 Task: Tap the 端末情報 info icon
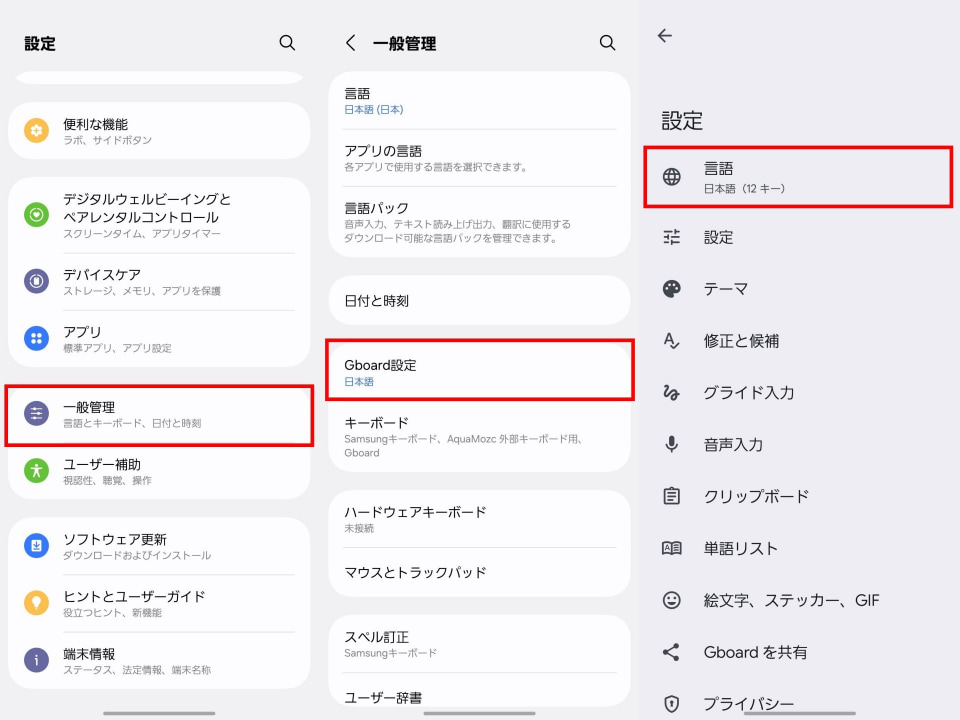click(x=37, y=660)
